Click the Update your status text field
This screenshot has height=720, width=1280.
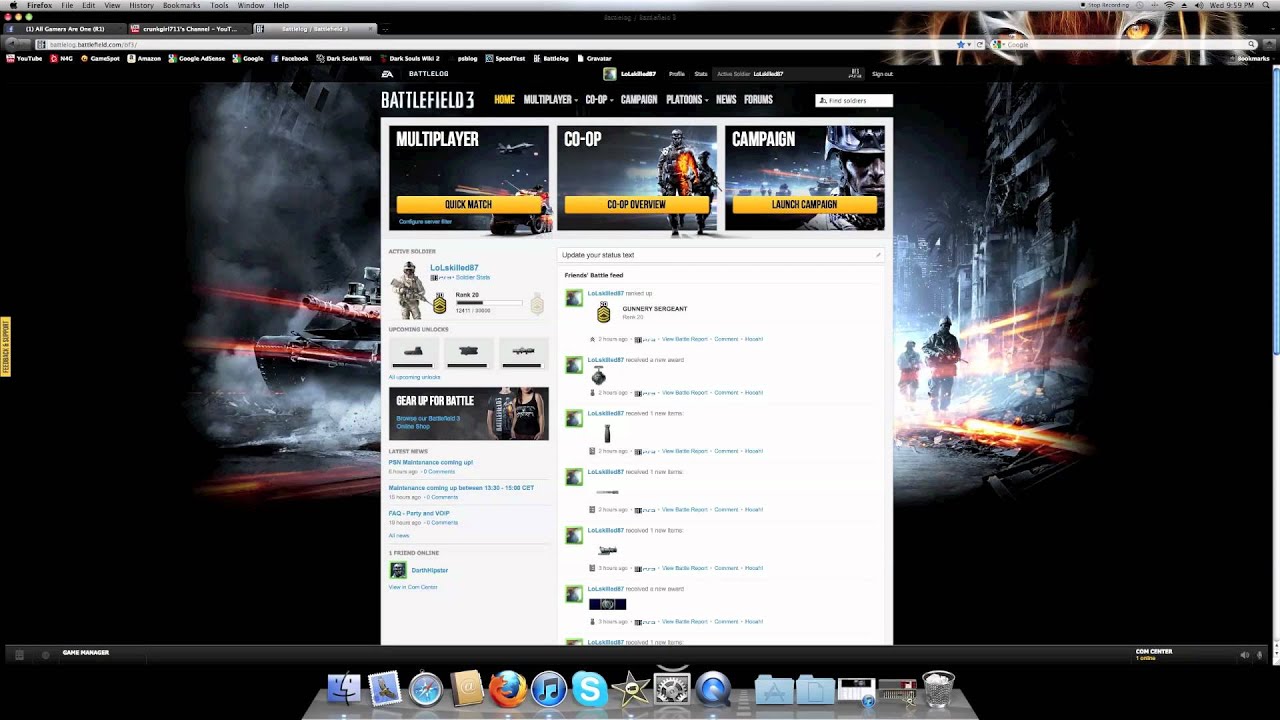(720, 255)
